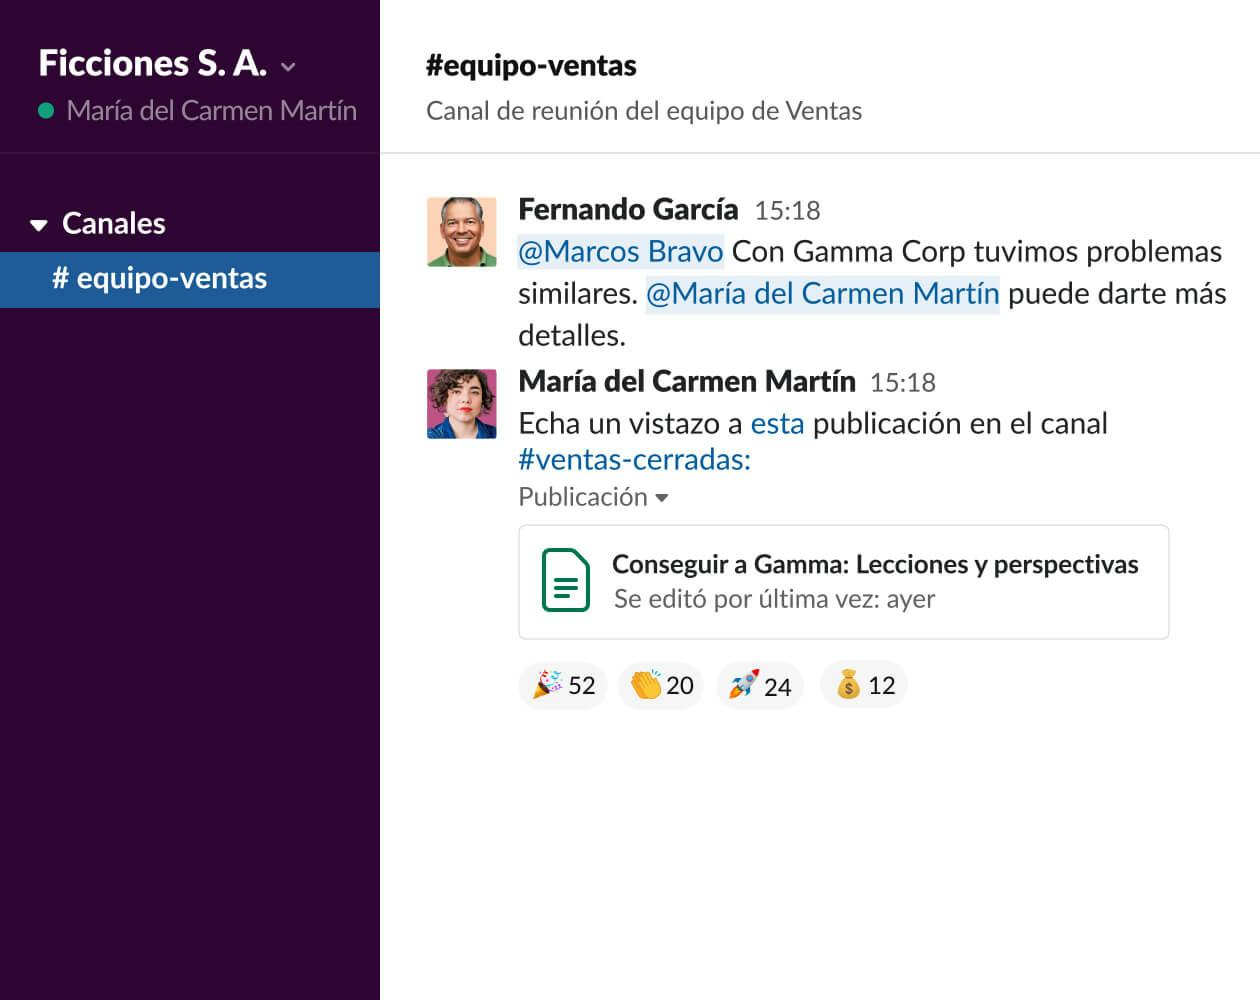Click the @Marcos Bravo mention
Image resolution: width=1260 pixels, height=1000 pixels.
pos(620,251)
